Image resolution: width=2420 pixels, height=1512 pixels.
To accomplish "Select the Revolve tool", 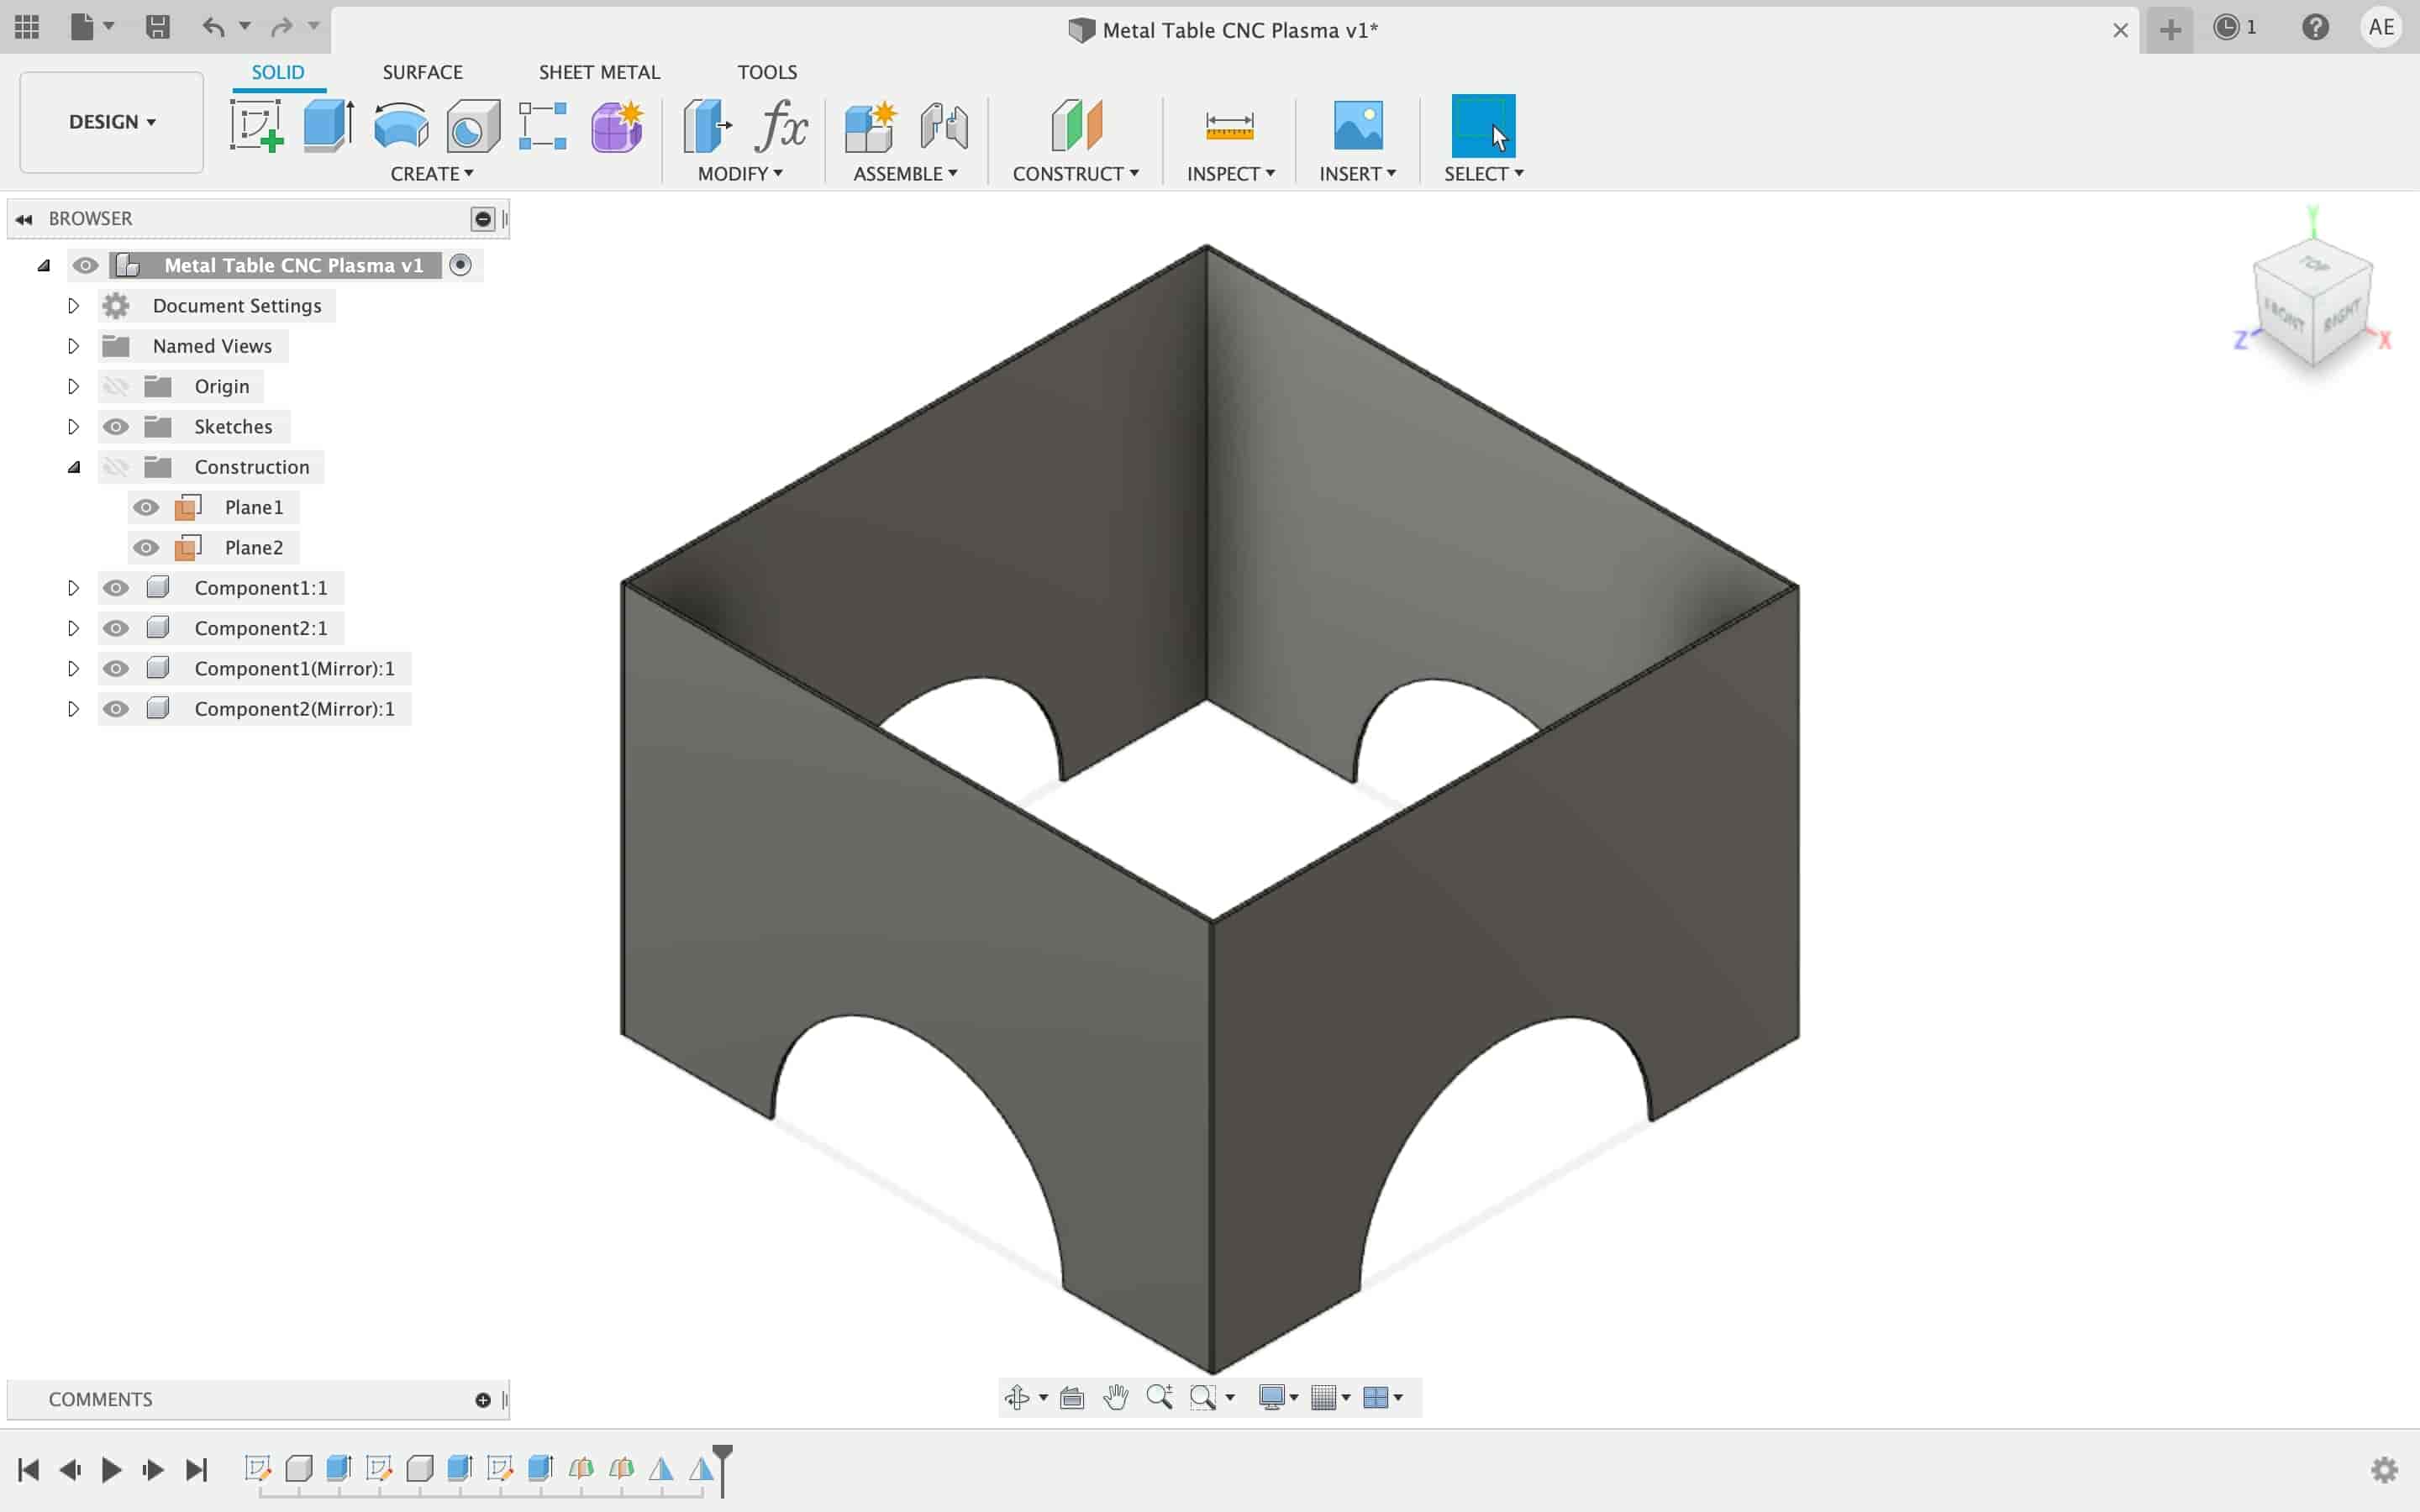I will 401,126.
